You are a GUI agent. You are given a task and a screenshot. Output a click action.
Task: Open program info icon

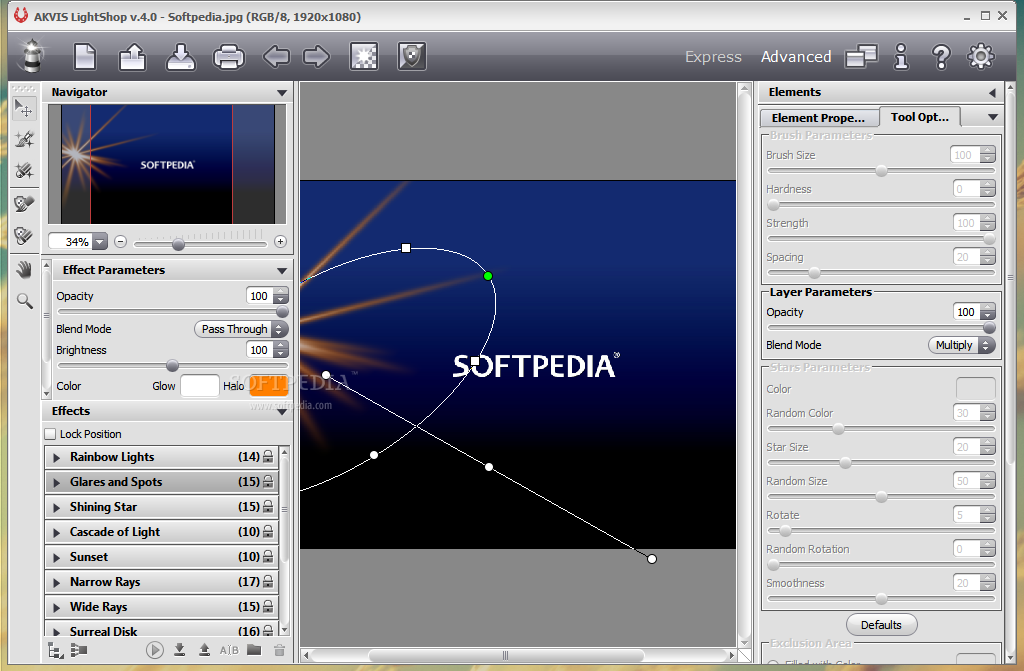(901, 57)
